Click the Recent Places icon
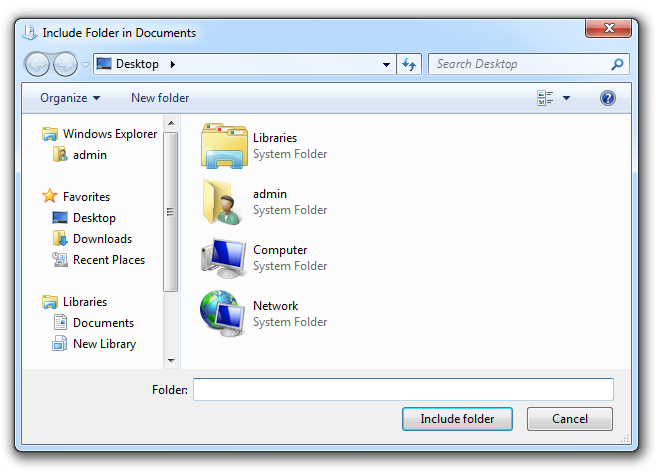 pyautogui.click(x=60, y=259)
